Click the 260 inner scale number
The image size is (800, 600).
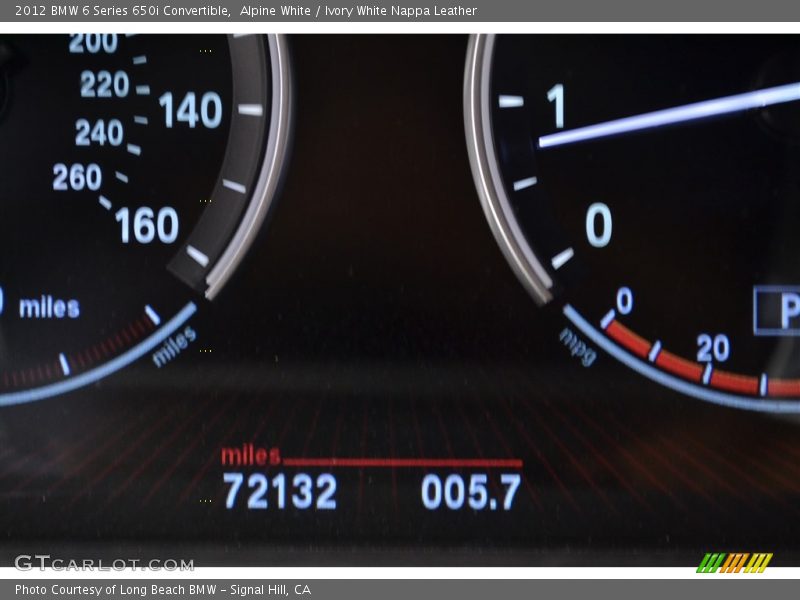pyautogui.click(x=77, y=177)
